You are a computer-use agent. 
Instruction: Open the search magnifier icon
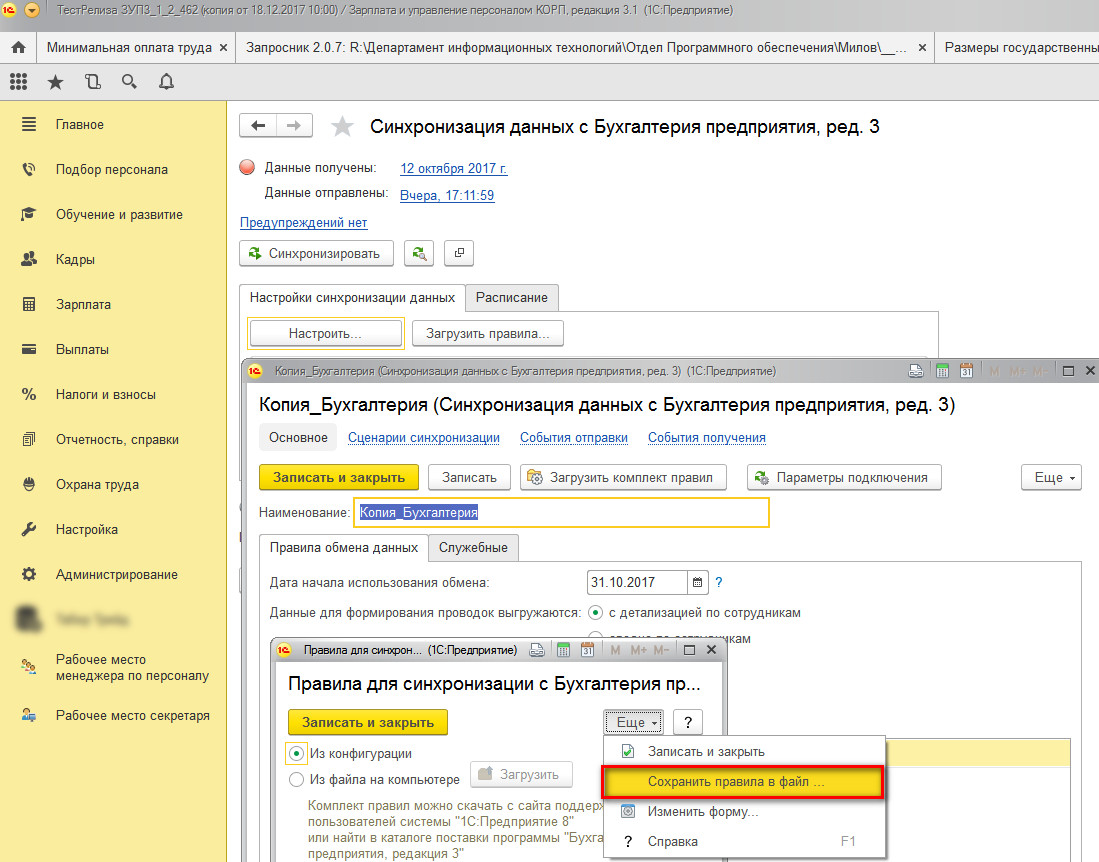pyautogui.click(x=129, y=82)
